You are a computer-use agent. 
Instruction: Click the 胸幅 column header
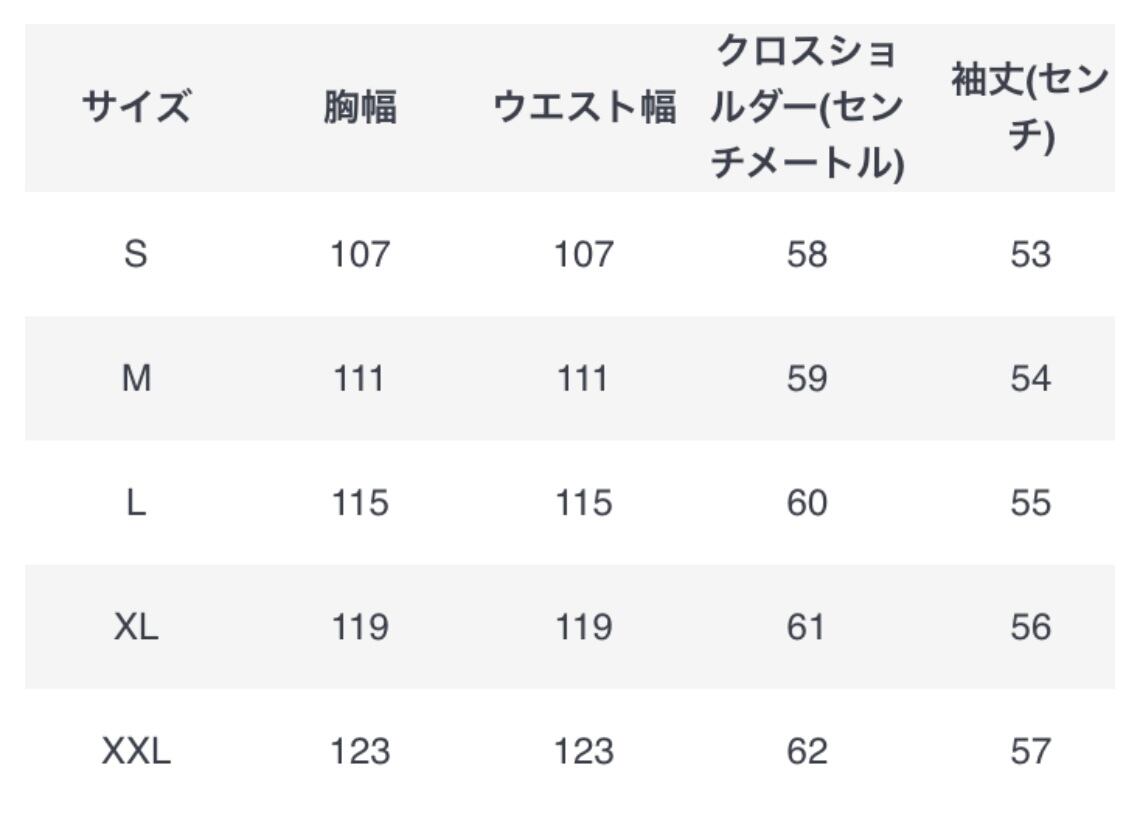click(360, 106)
